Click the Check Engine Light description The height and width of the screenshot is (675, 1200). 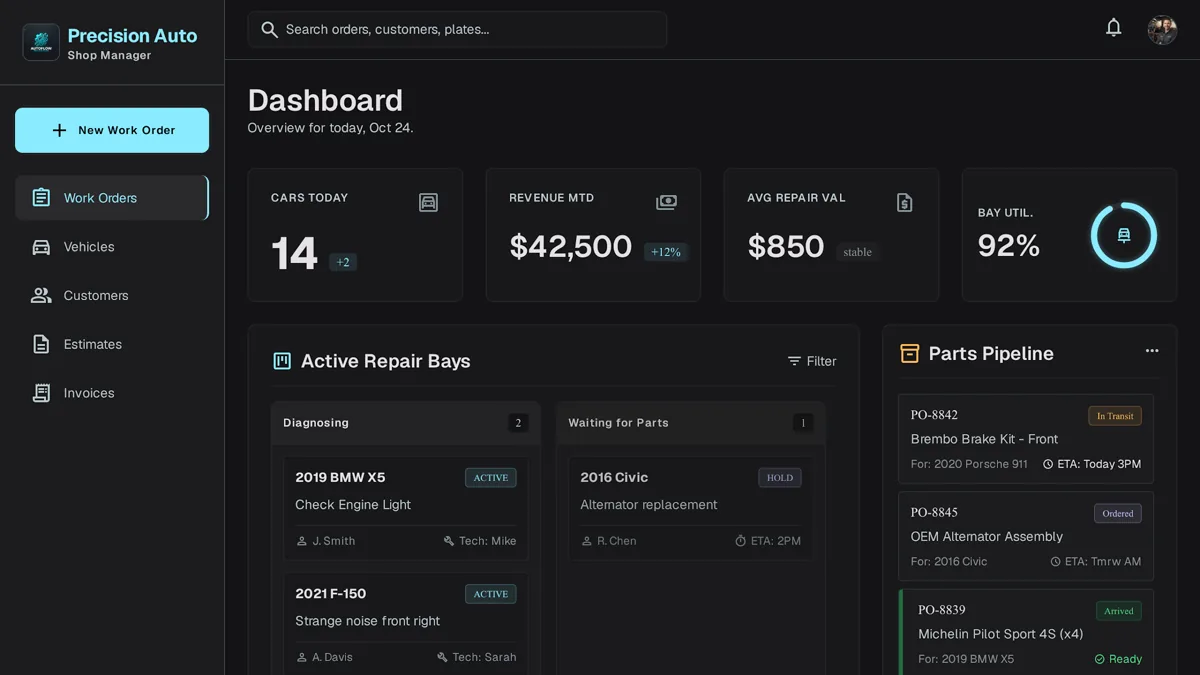coord(353,505)
